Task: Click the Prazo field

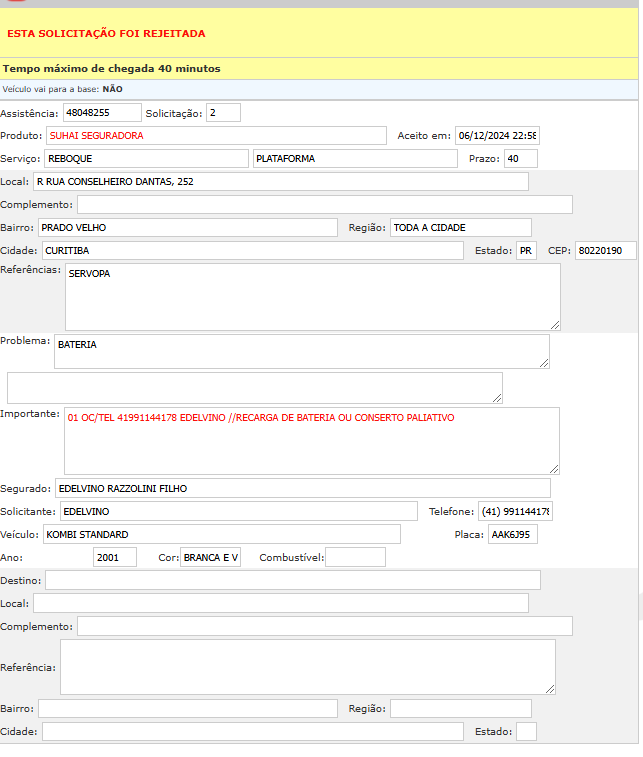Action: 520,158
